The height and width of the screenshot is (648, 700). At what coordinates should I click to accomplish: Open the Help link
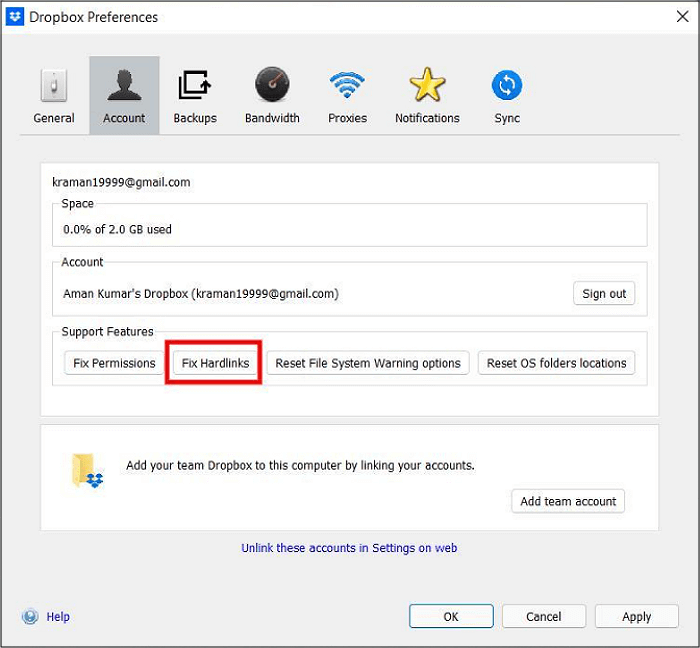coord(58,616)
